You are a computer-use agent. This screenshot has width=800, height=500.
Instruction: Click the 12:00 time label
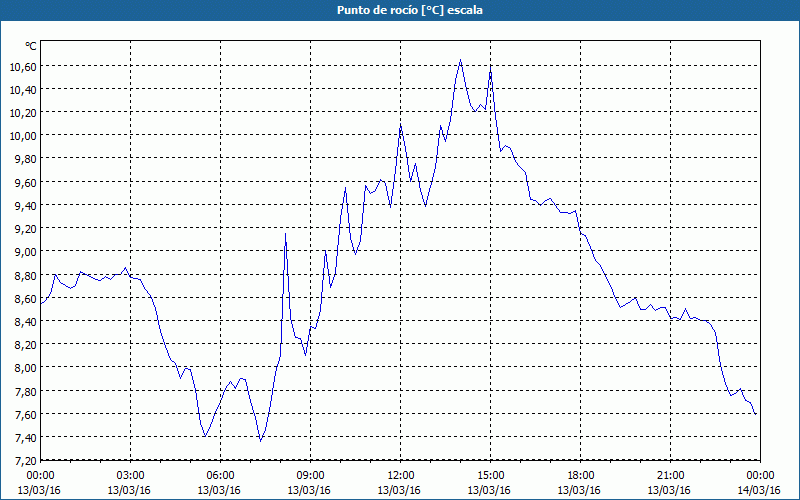pyautogui.click(x=400, y=476)
